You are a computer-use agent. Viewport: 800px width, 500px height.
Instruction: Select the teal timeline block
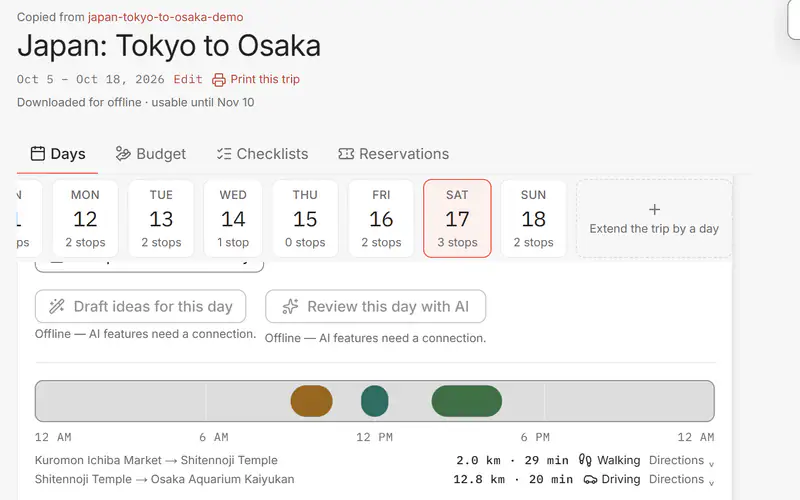(x=374, y=401)
